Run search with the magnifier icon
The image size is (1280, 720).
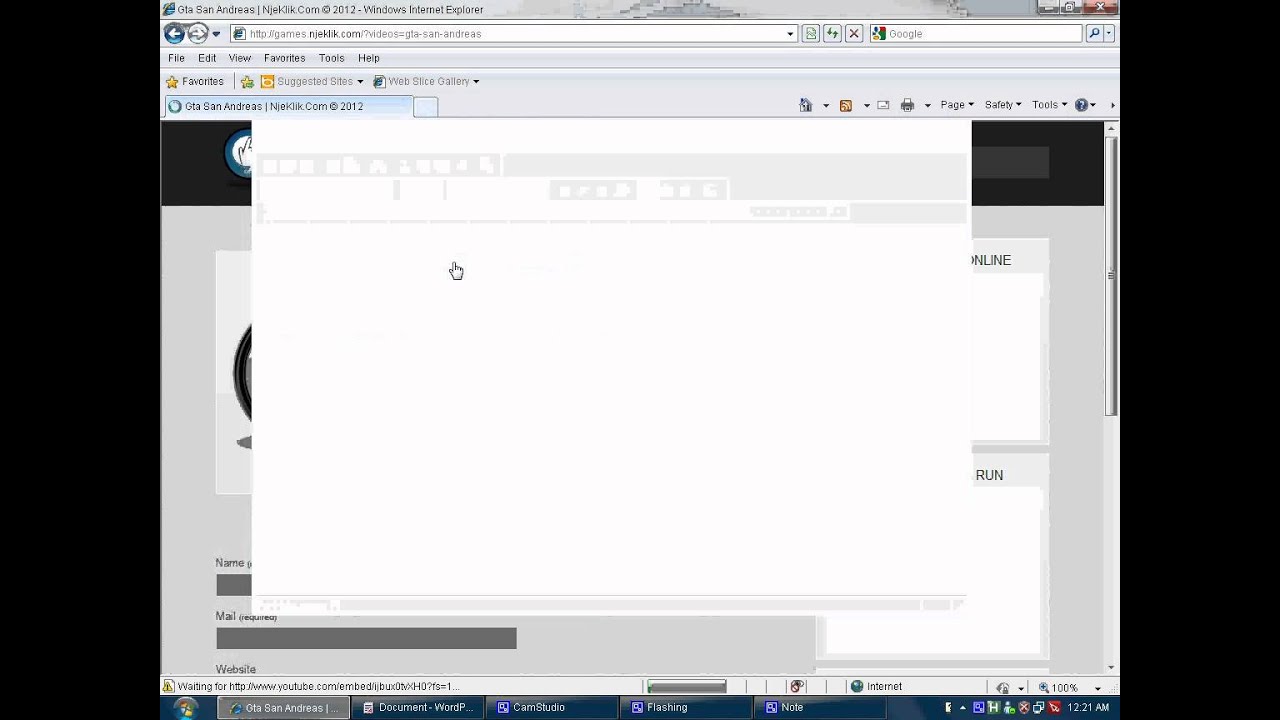pyautogui.click(x=1094, y=34)
